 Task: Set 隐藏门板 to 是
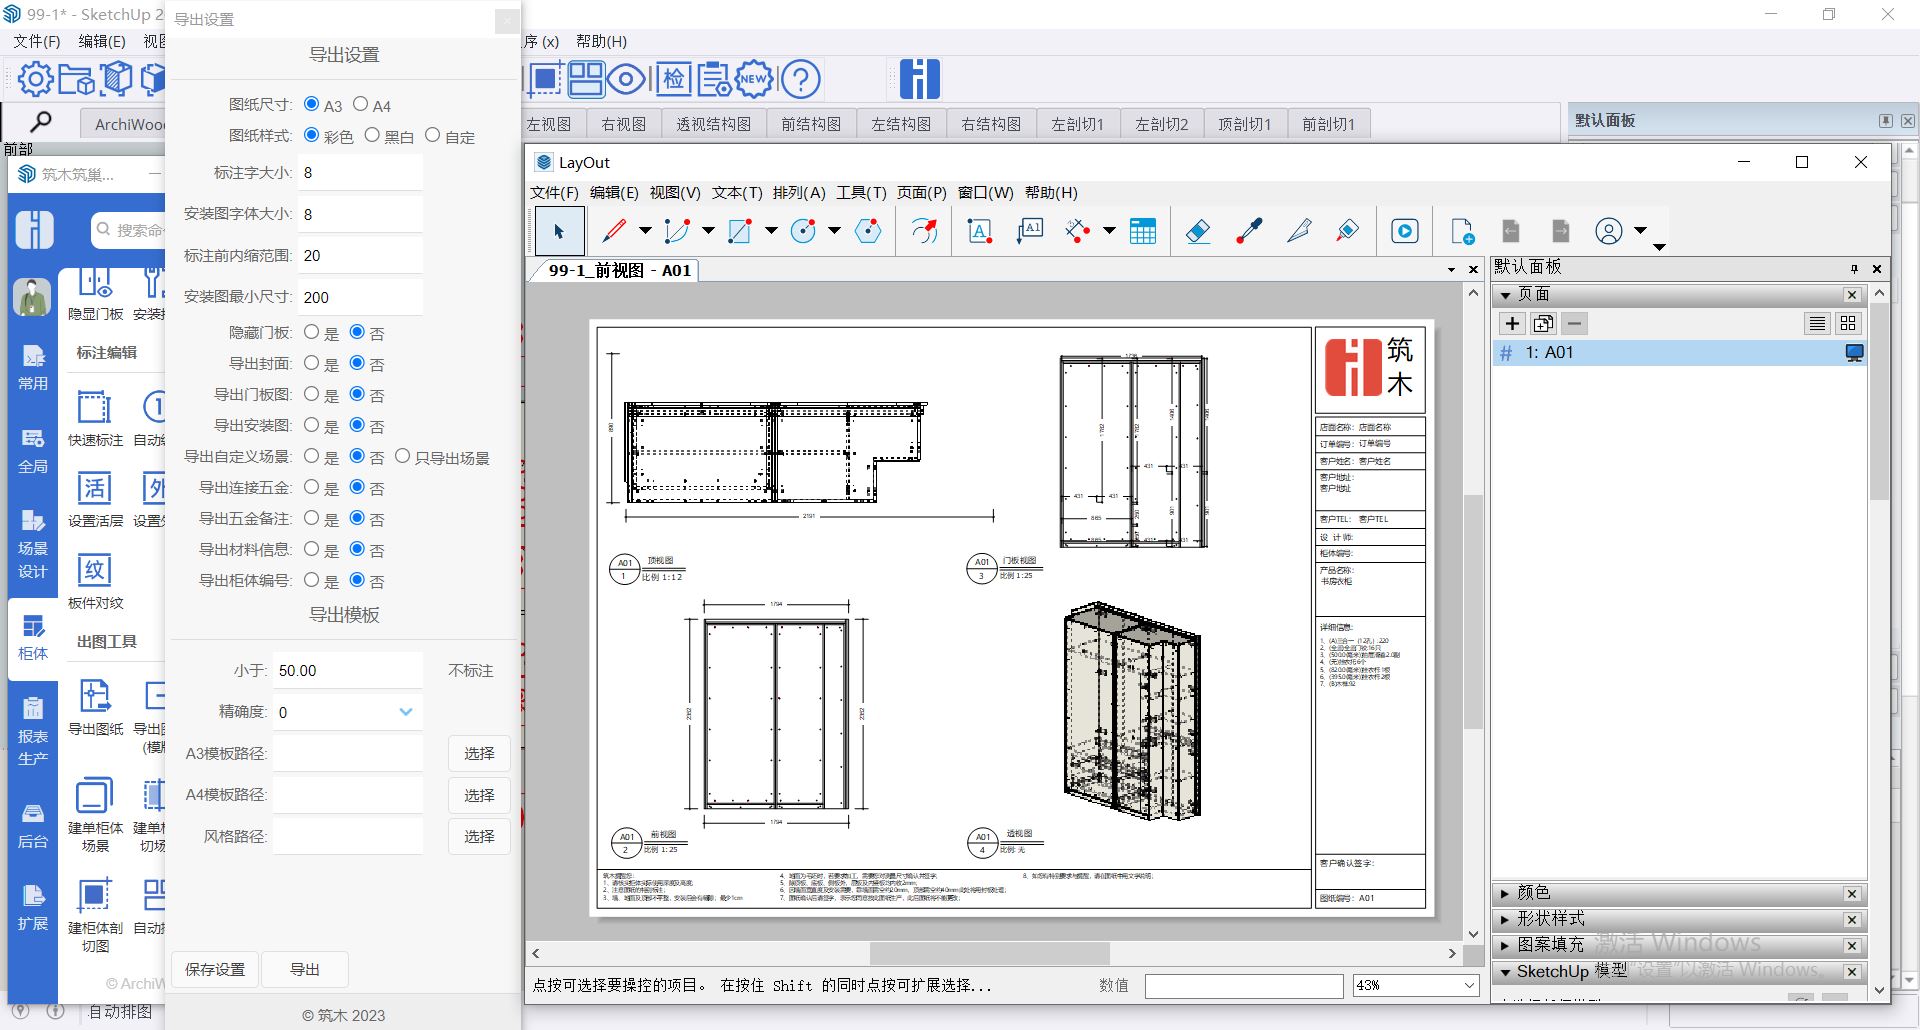(312, 332)
